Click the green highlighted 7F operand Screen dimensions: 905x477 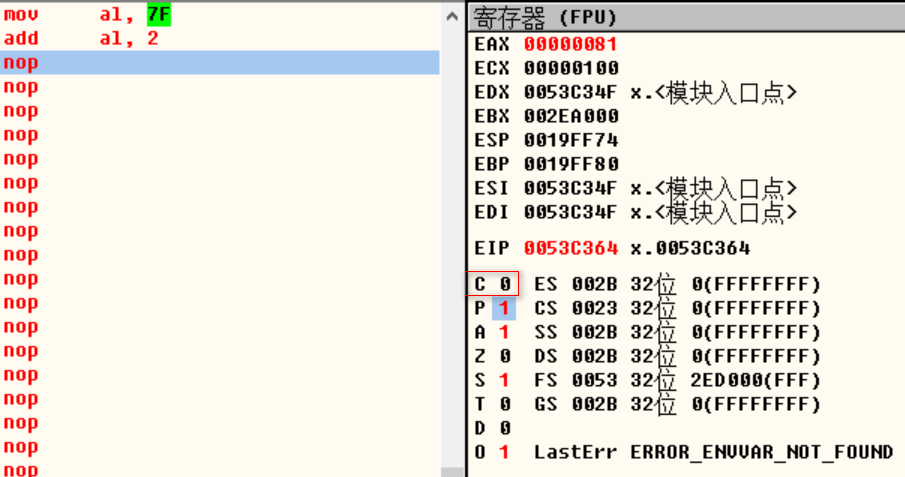tap(159, 14)
